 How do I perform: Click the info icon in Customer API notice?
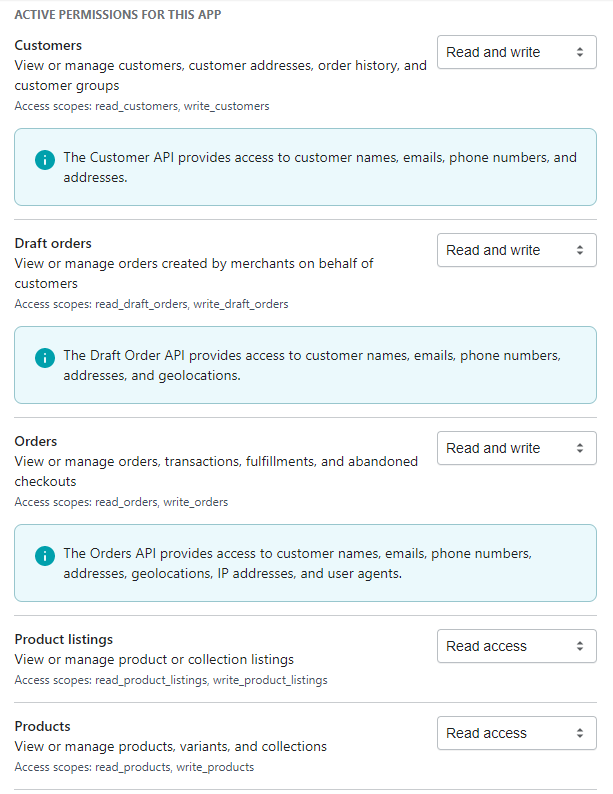[x=45, y=160]
